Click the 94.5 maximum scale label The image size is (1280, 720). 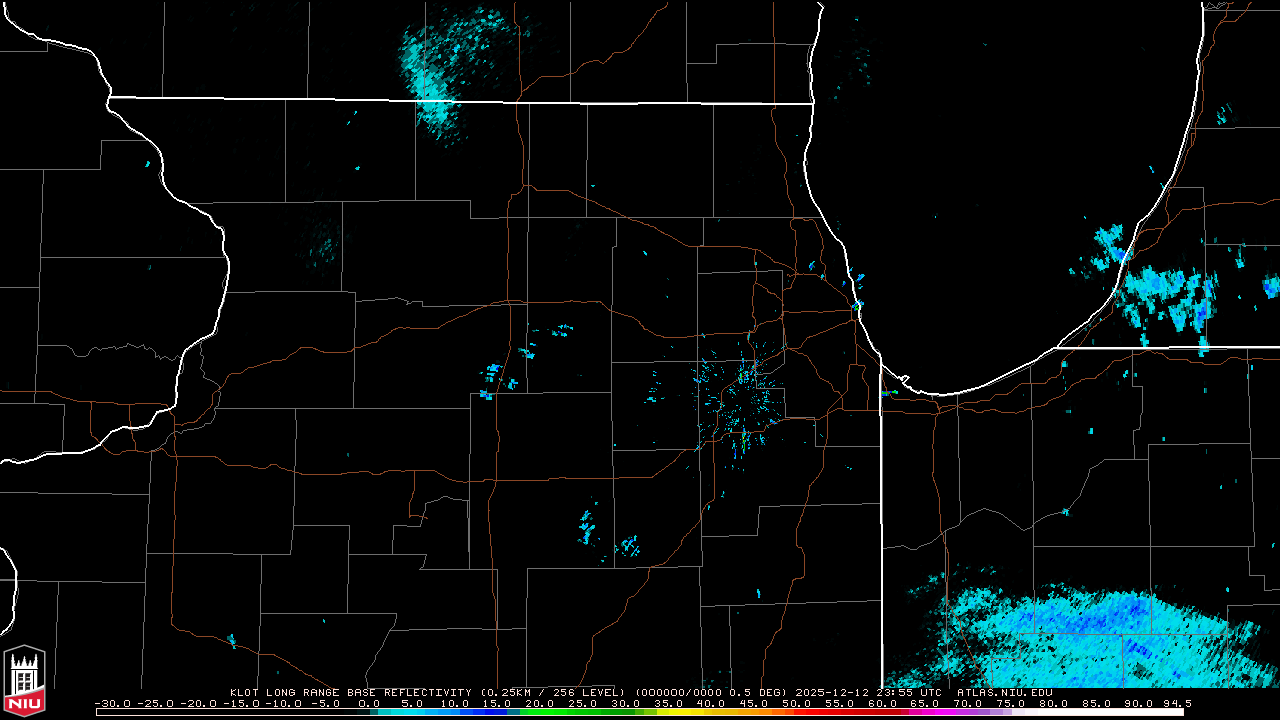[x=1177, y=703]
